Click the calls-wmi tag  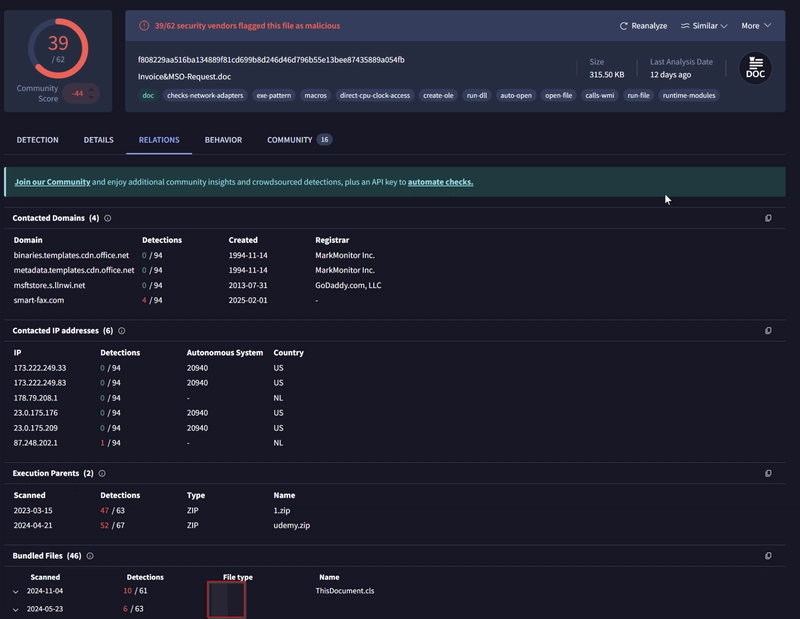pos(599,95)
